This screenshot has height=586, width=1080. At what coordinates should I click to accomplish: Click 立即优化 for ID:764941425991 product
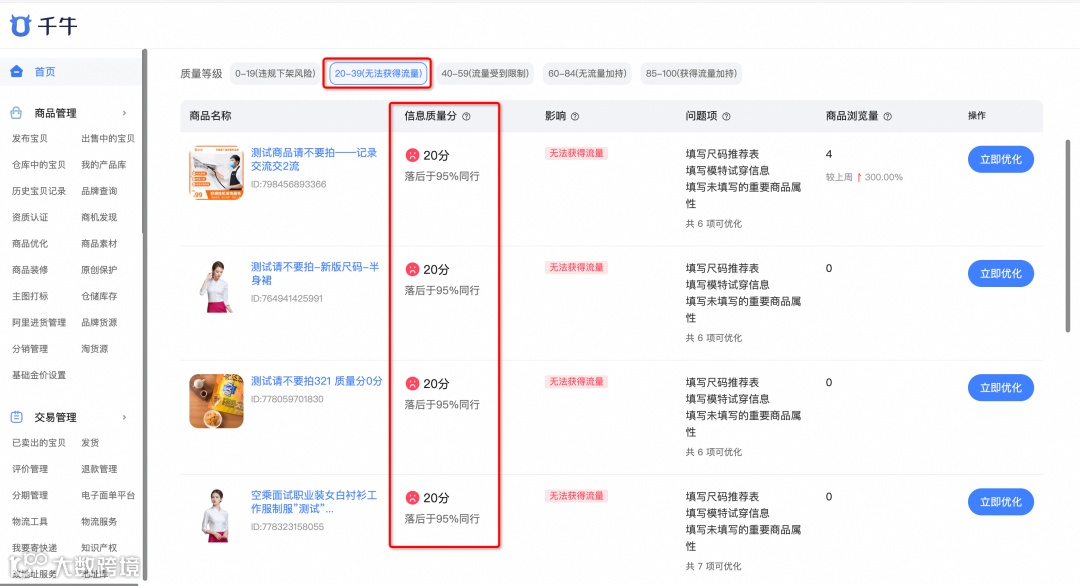click(x=1001, y=273)
